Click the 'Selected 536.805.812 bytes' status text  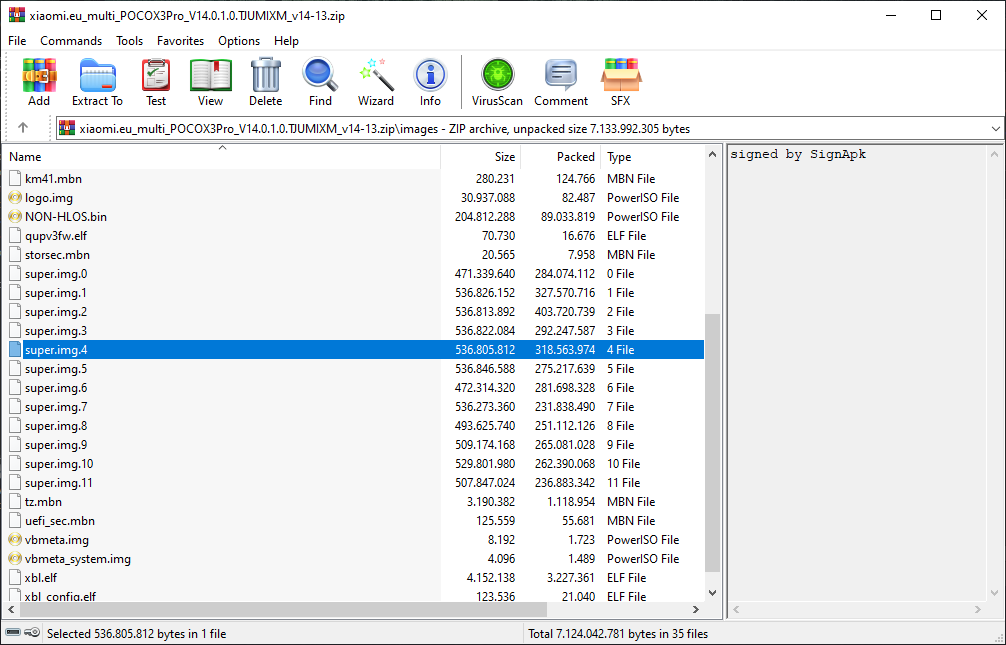click(137, 633)
